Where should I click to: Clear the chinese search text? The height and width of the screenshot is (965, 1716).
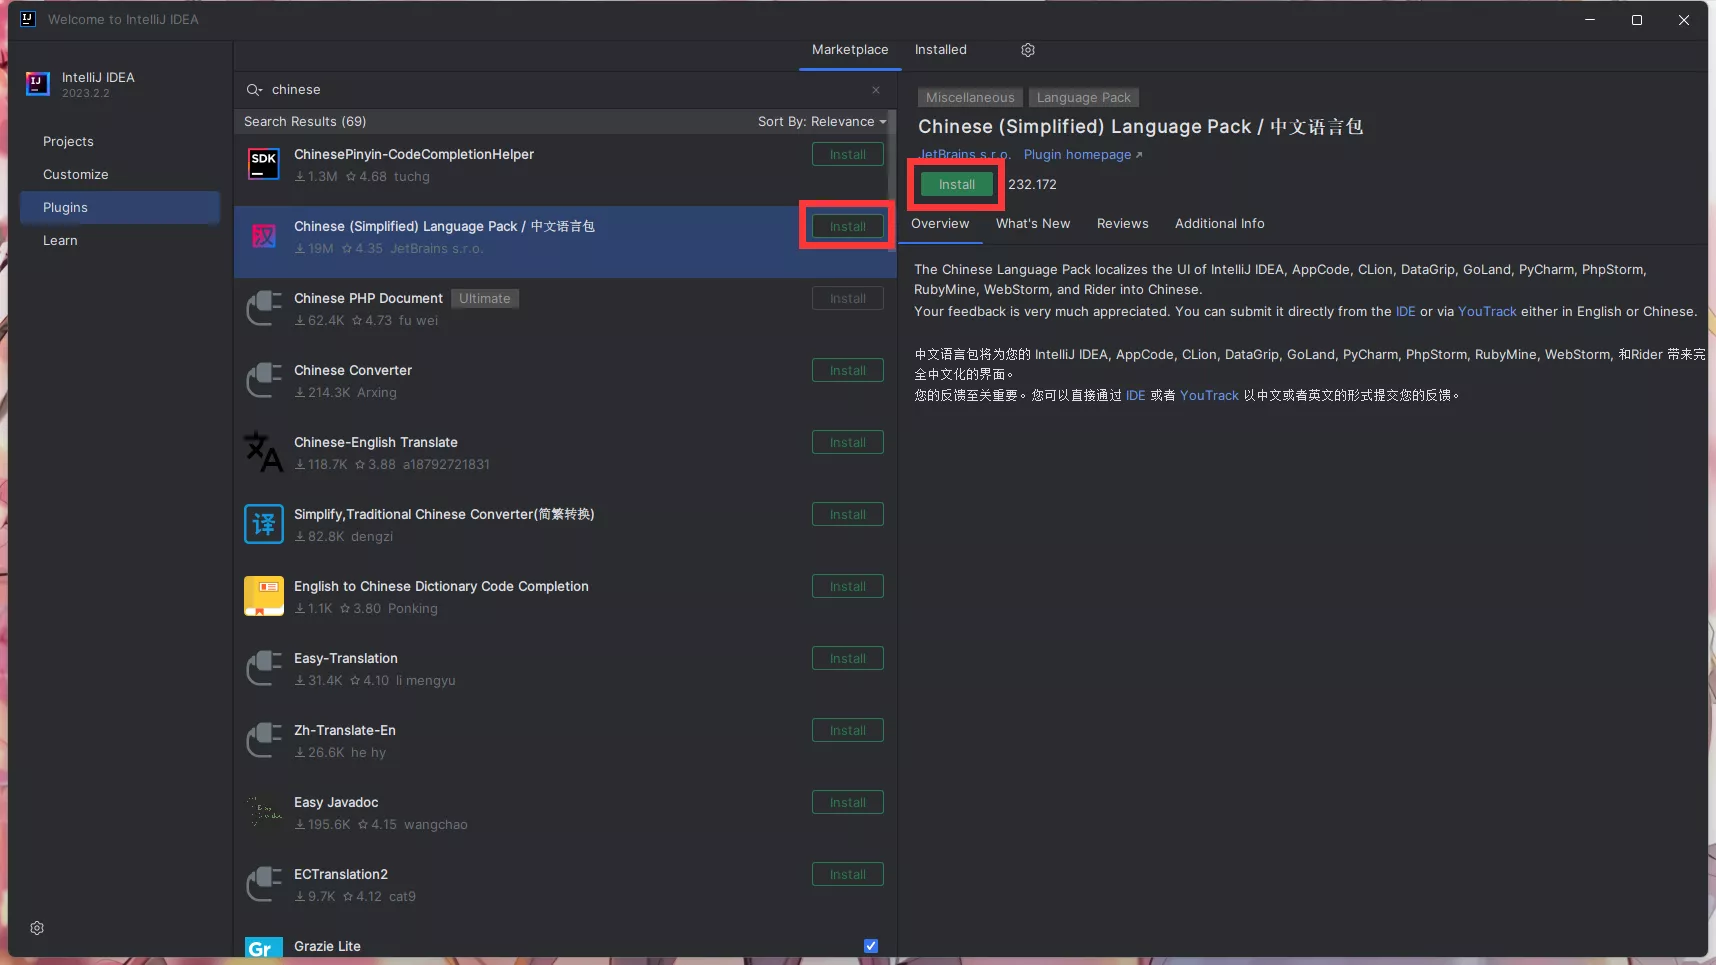click(x=876, y=90)
